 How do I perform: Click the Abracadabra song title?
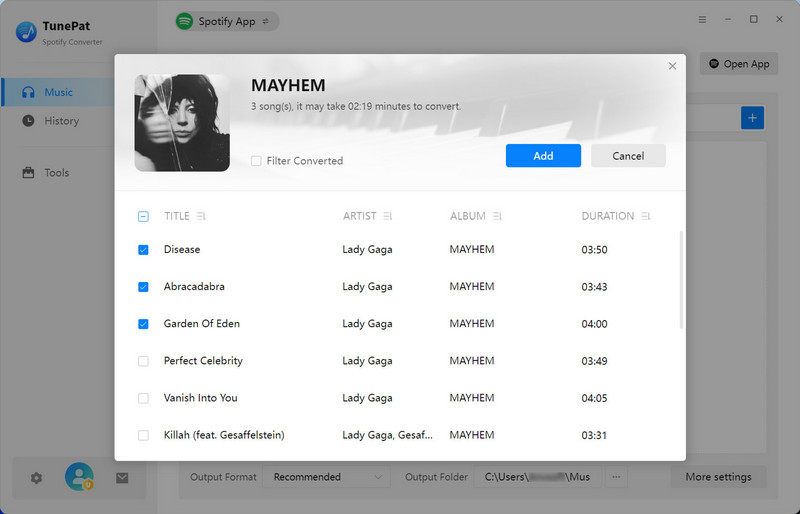[x=194, y=287]
